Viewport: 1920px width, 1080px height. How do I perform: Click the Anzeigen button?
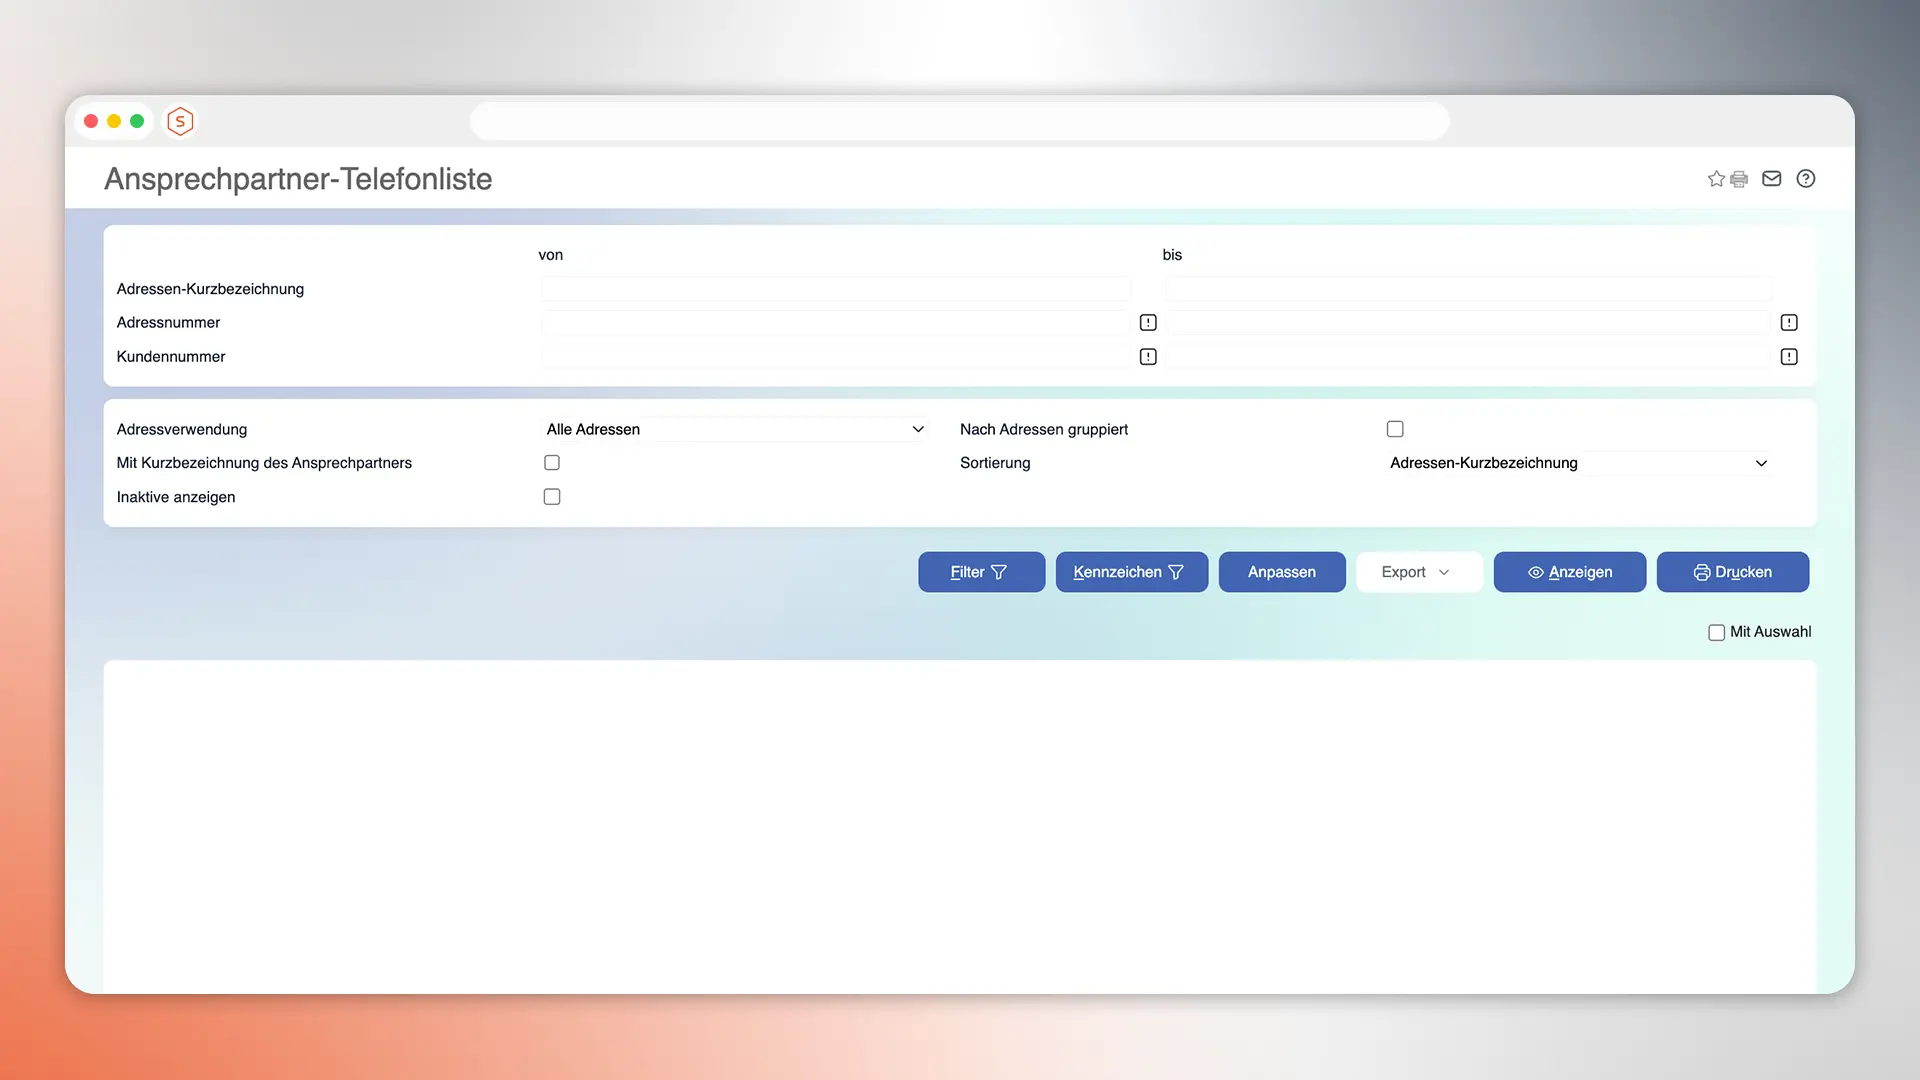point(1569,572)
